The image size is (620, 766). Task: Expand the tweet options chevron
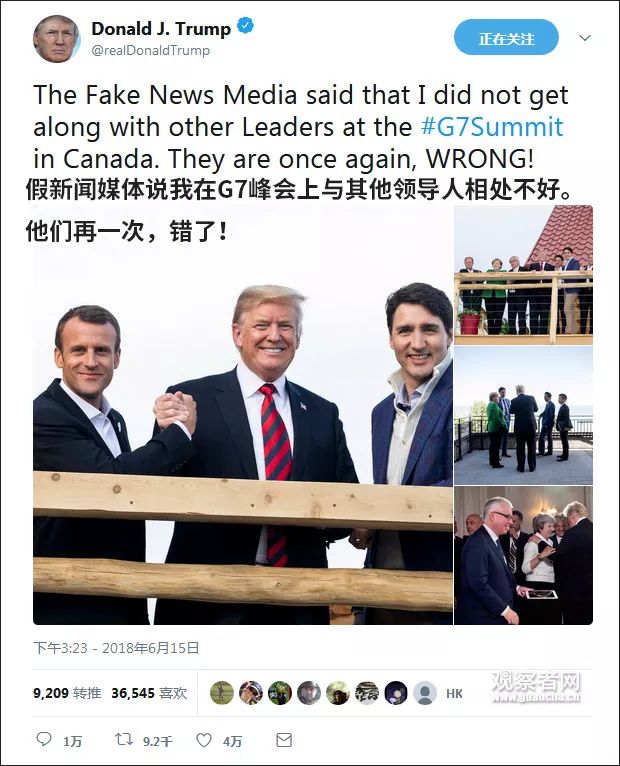point(585,38)
